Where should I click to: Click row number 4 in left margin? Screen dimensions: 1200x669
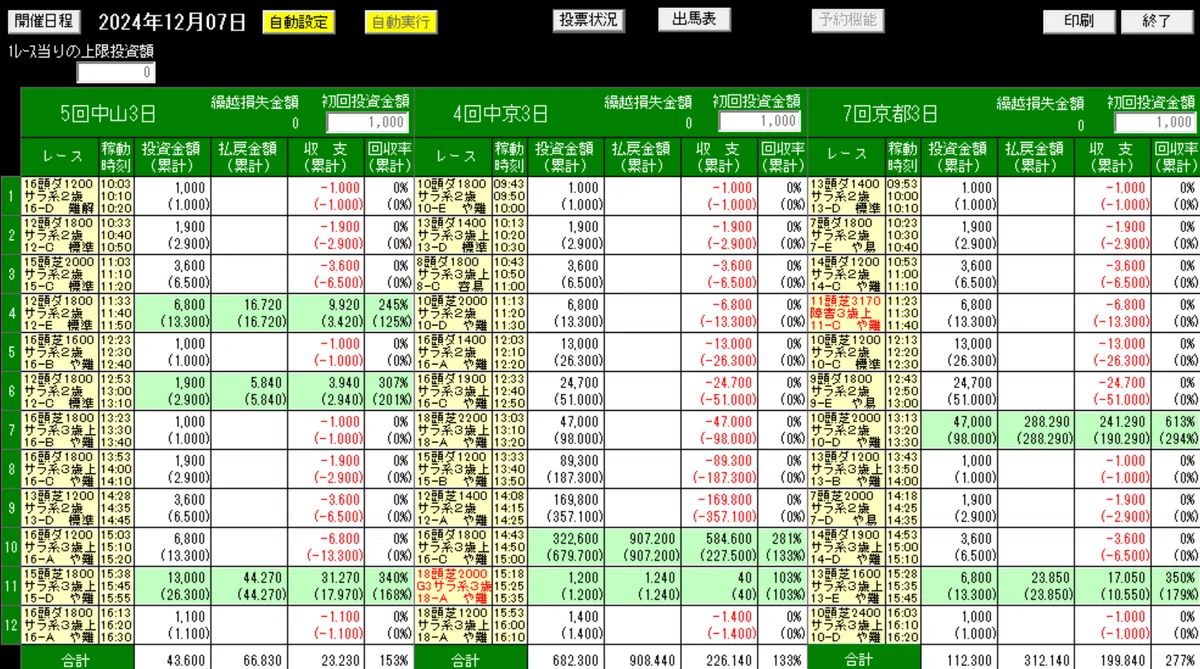click(10, 312)
